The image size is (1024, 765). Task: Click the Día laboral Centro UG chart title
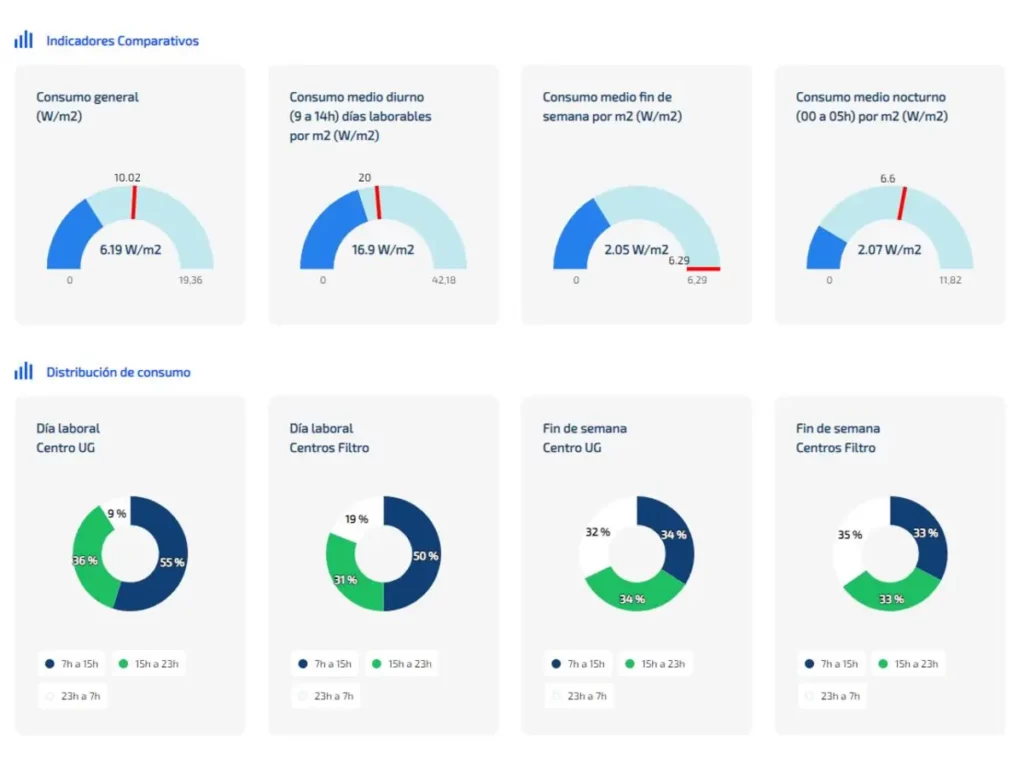(x=68, y=438)
